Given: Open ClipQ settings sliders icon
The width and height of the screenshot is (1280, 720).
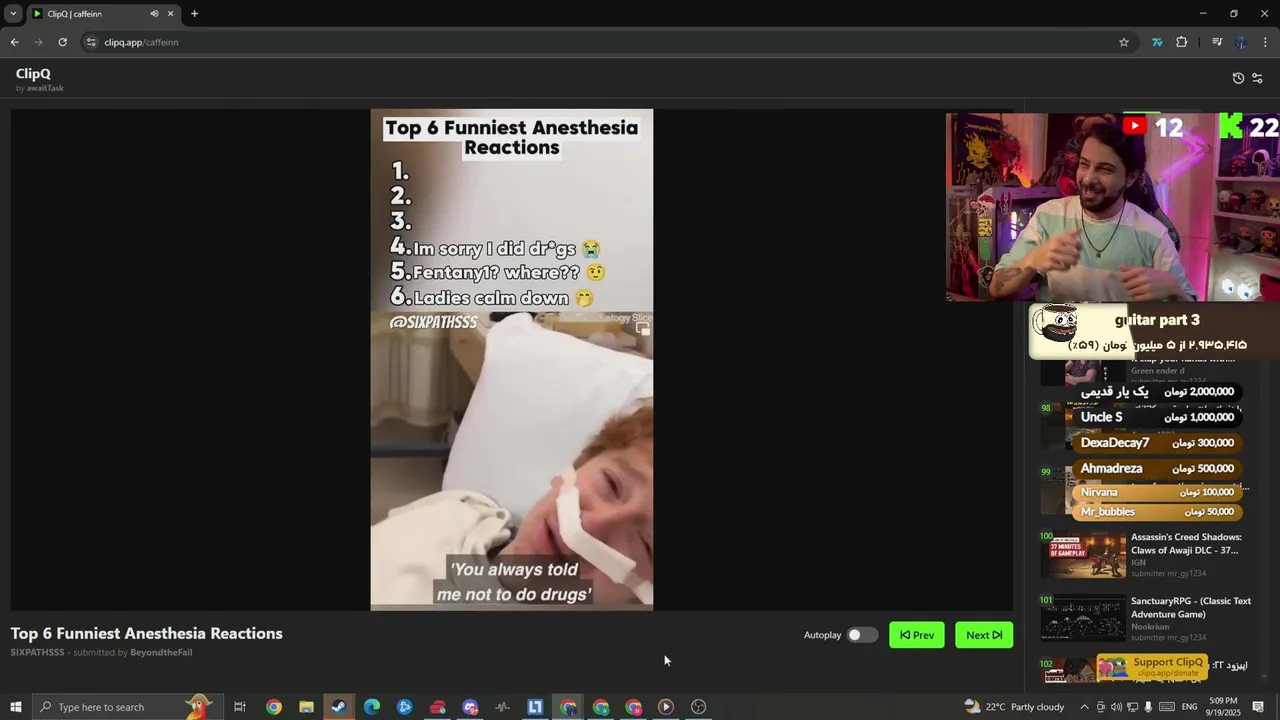Looking at the screenshot, I should pyautogui.click(x=1257, y=78).
